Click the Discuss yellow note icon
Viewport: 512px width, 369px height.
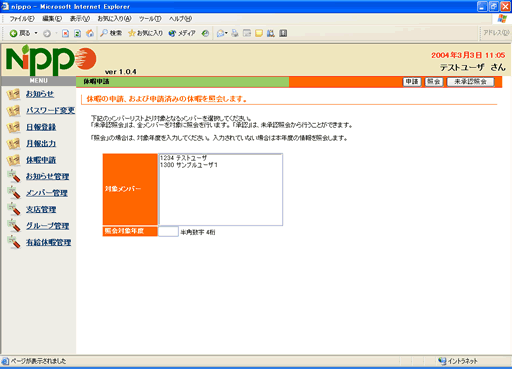point(259,33)
